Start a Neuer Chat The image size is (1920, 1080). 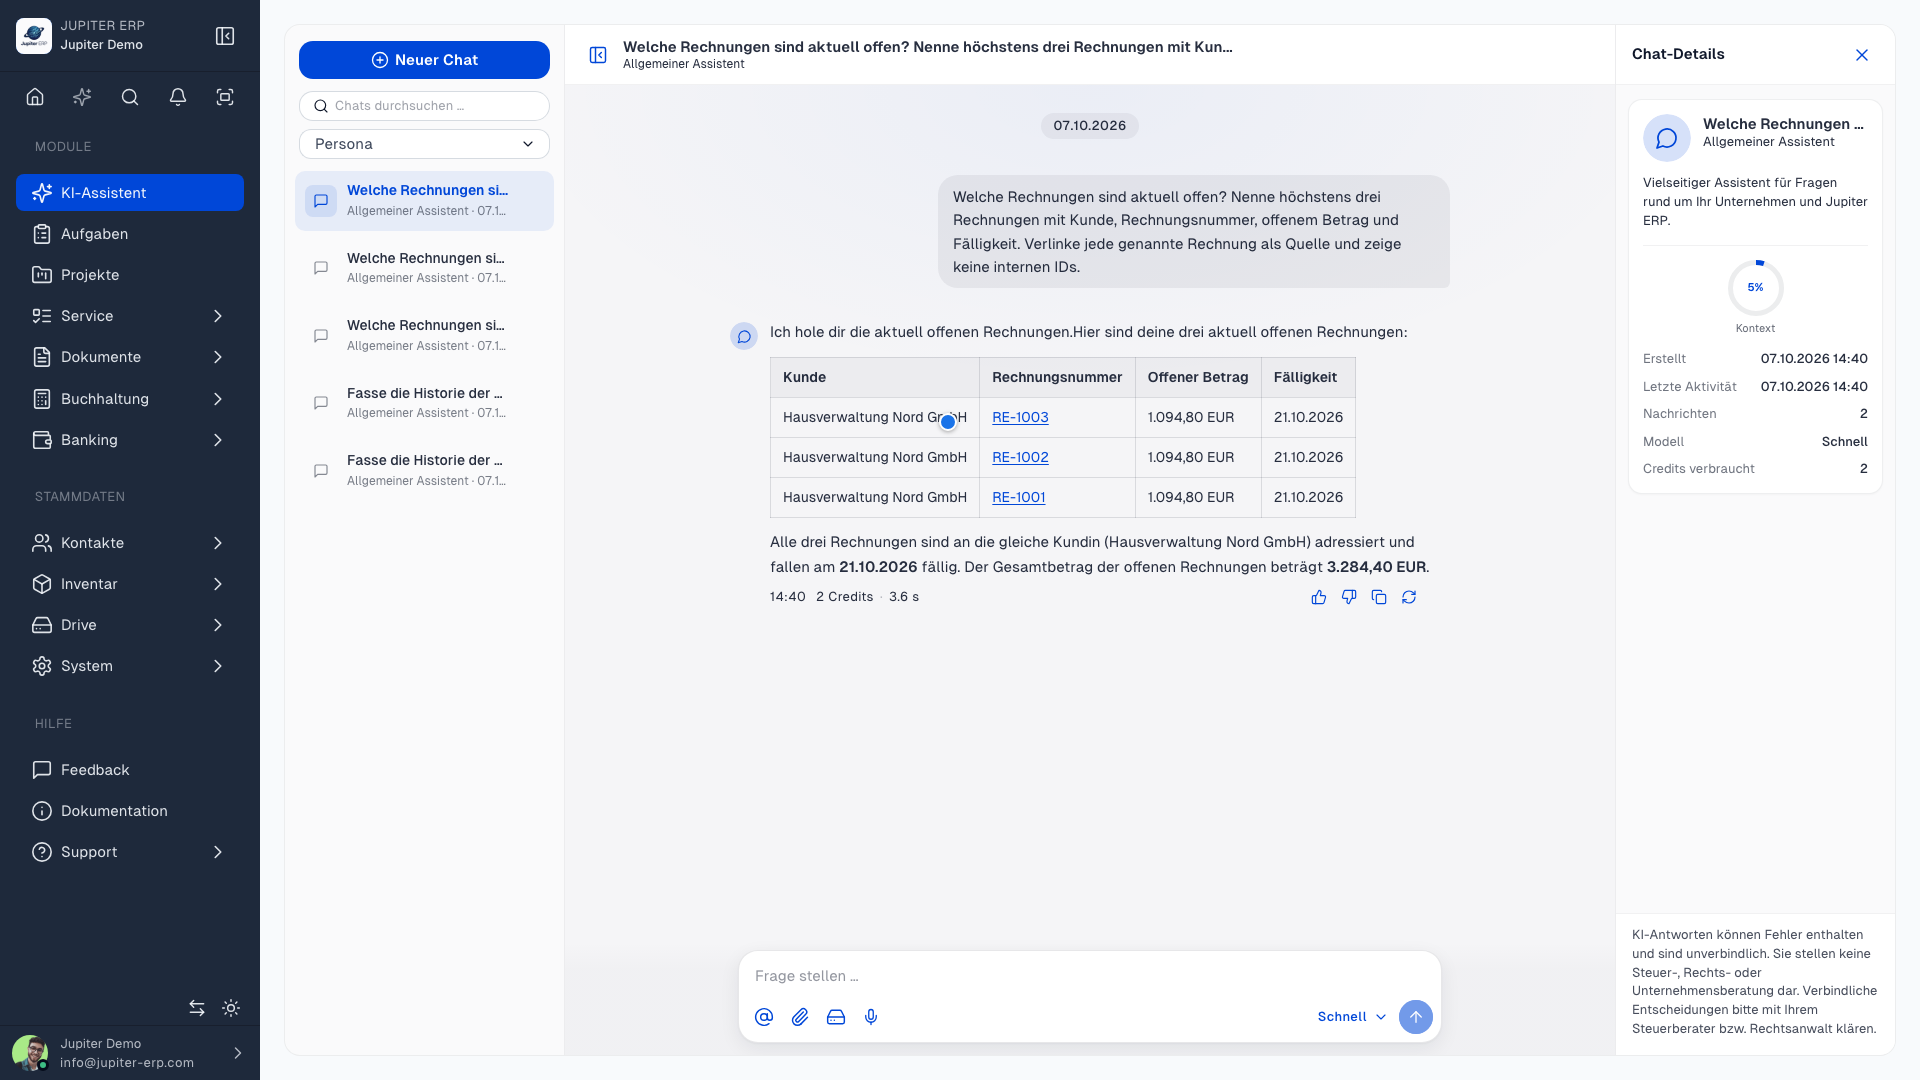[x=424, y=60]
